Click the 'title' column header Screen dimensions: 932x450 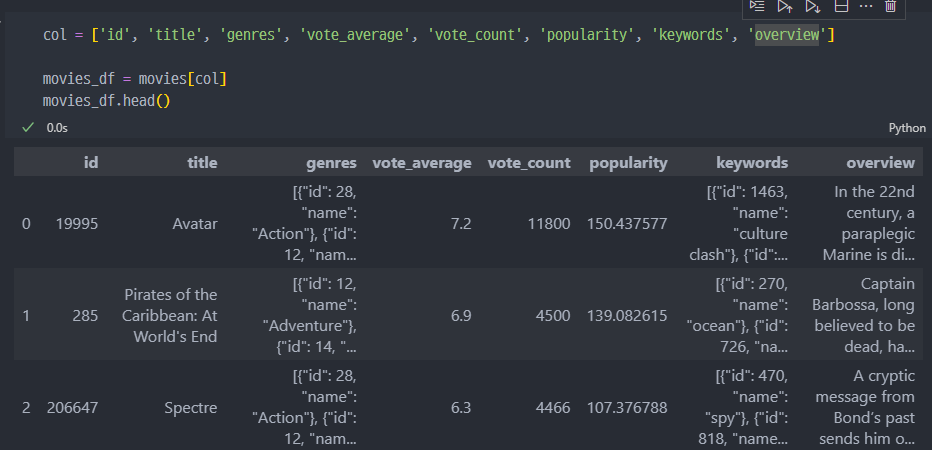(202, 162)
